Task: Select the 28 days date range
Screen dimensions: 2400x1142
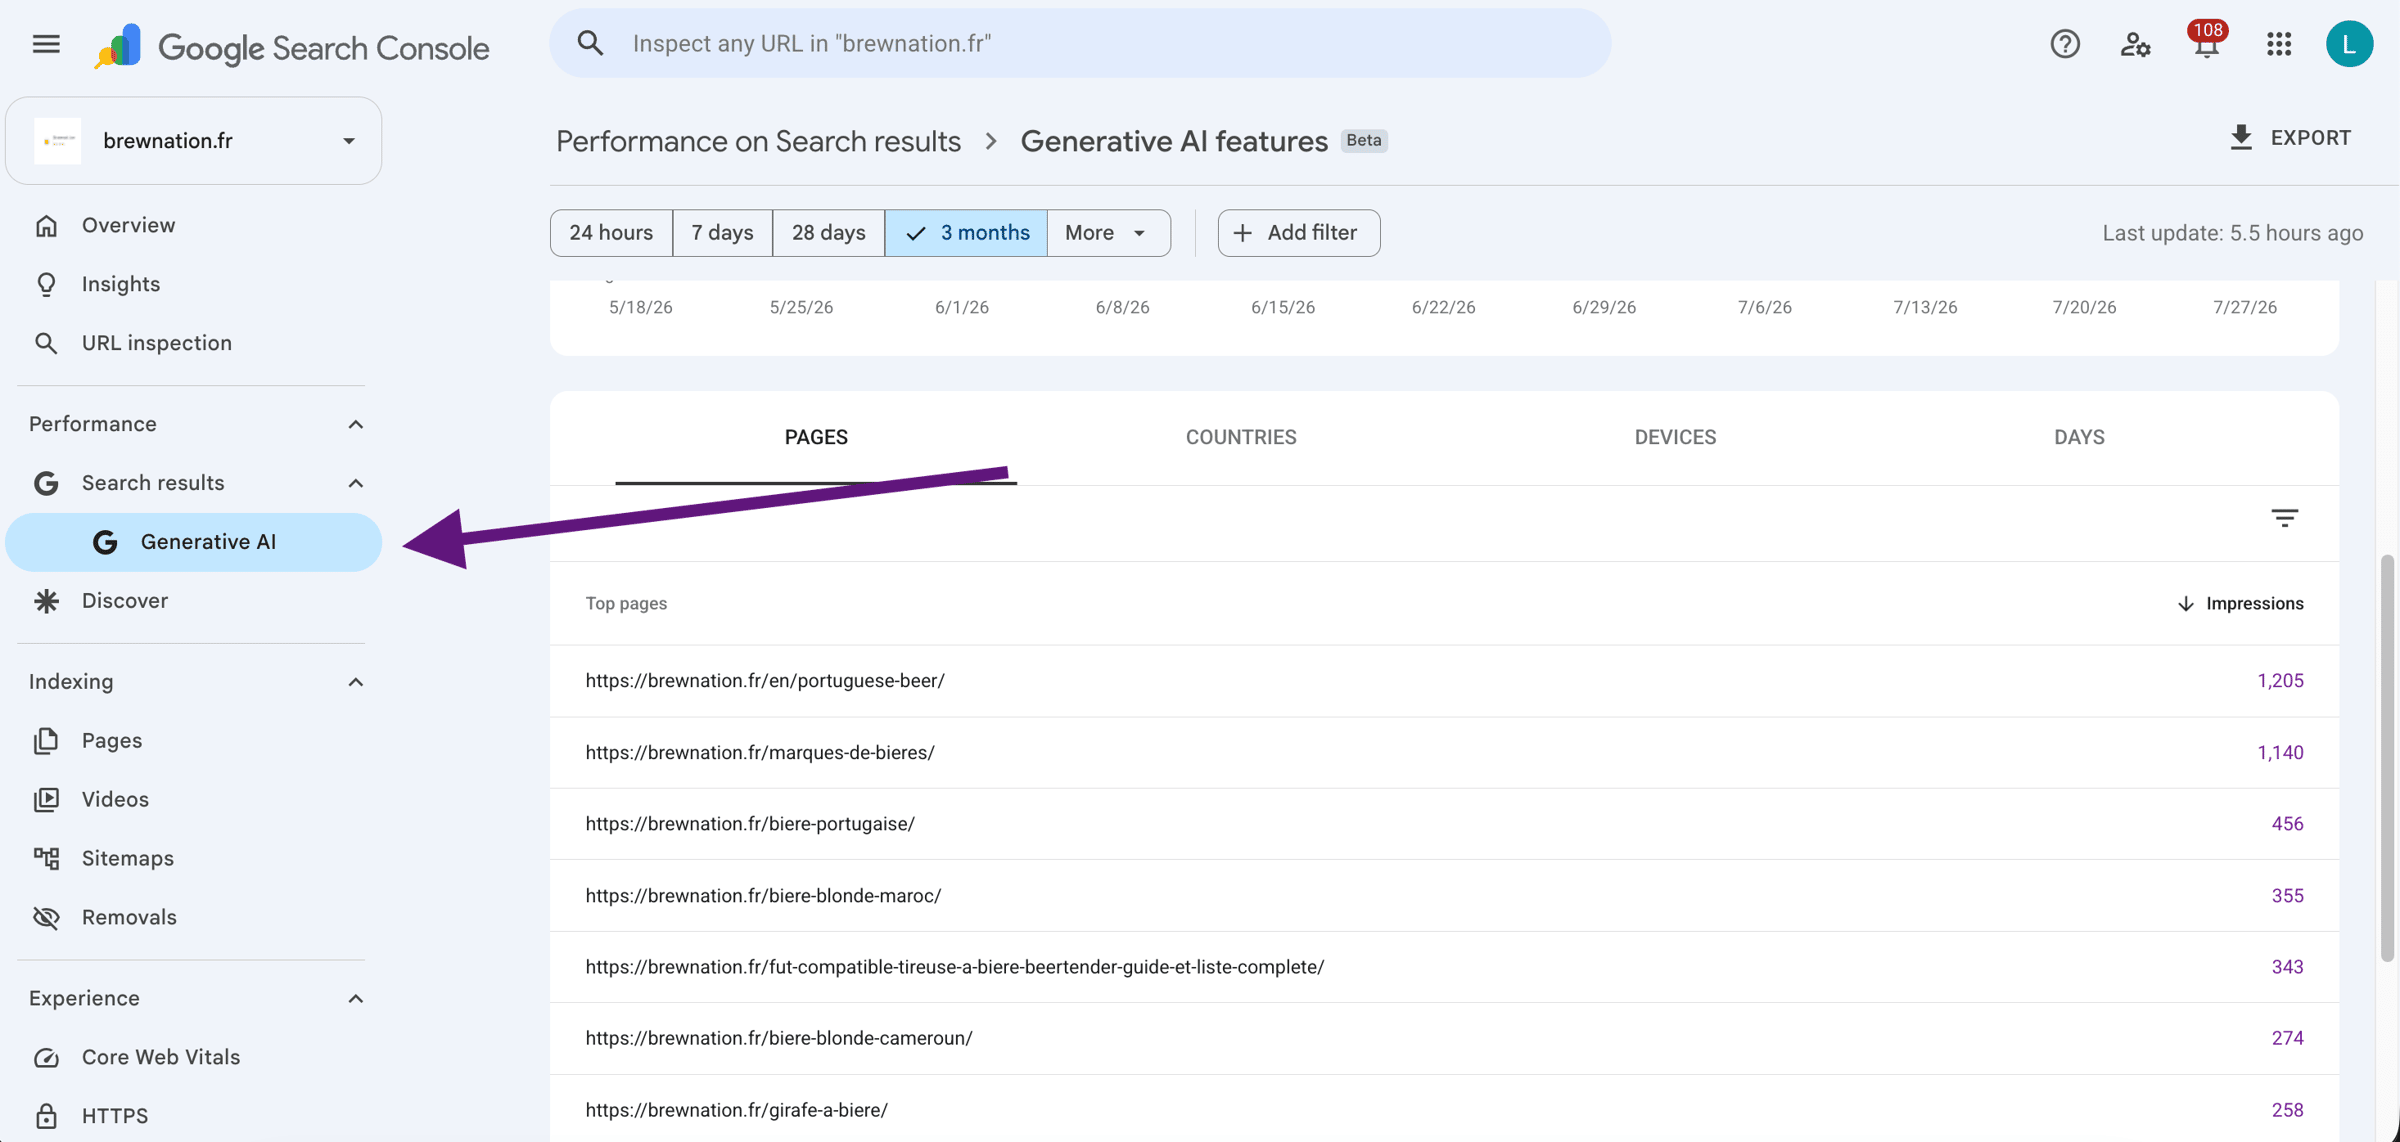Action: [x=828, y=233]
